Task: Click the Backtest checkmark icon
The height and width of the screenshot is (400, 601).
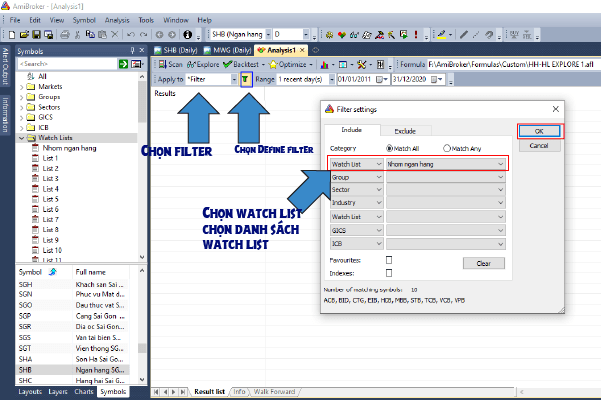Action: pyautogui.click(x=227, y=64)
